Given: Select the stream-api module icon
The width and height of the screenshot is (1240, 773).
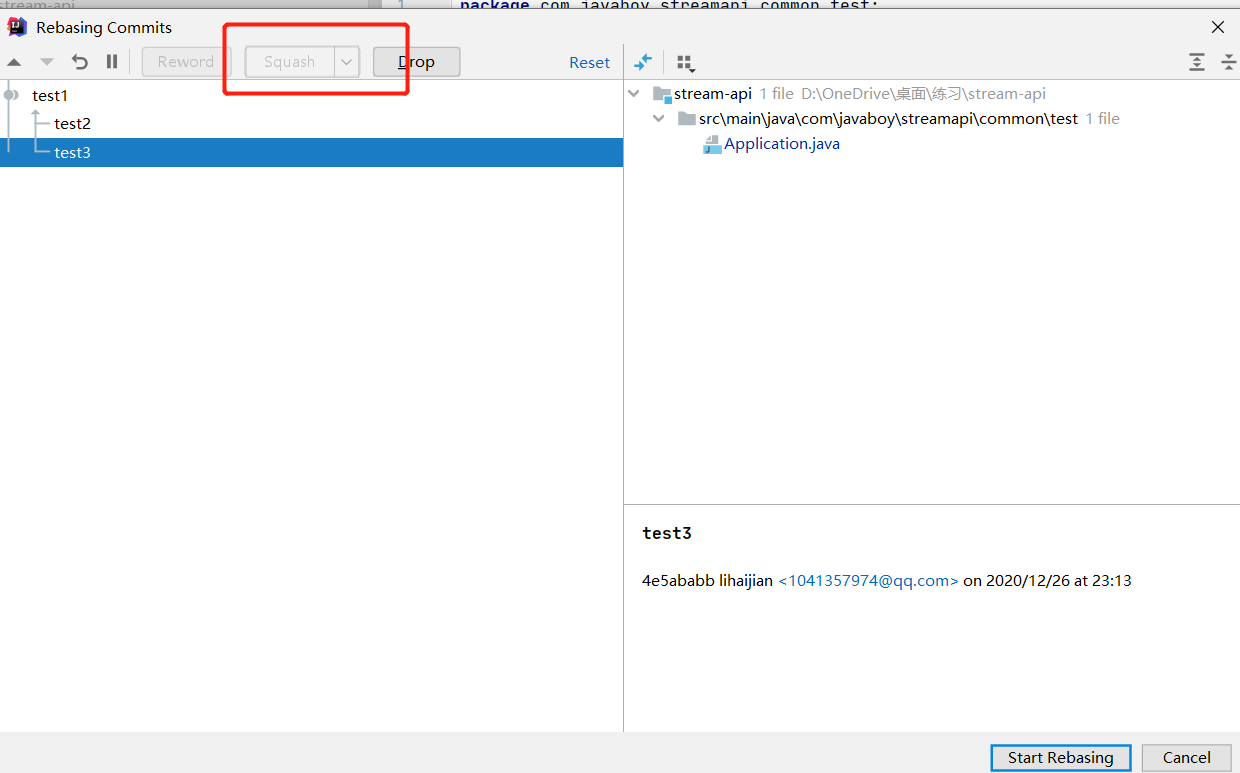Looking at the screenshot, I should (662, 94).
